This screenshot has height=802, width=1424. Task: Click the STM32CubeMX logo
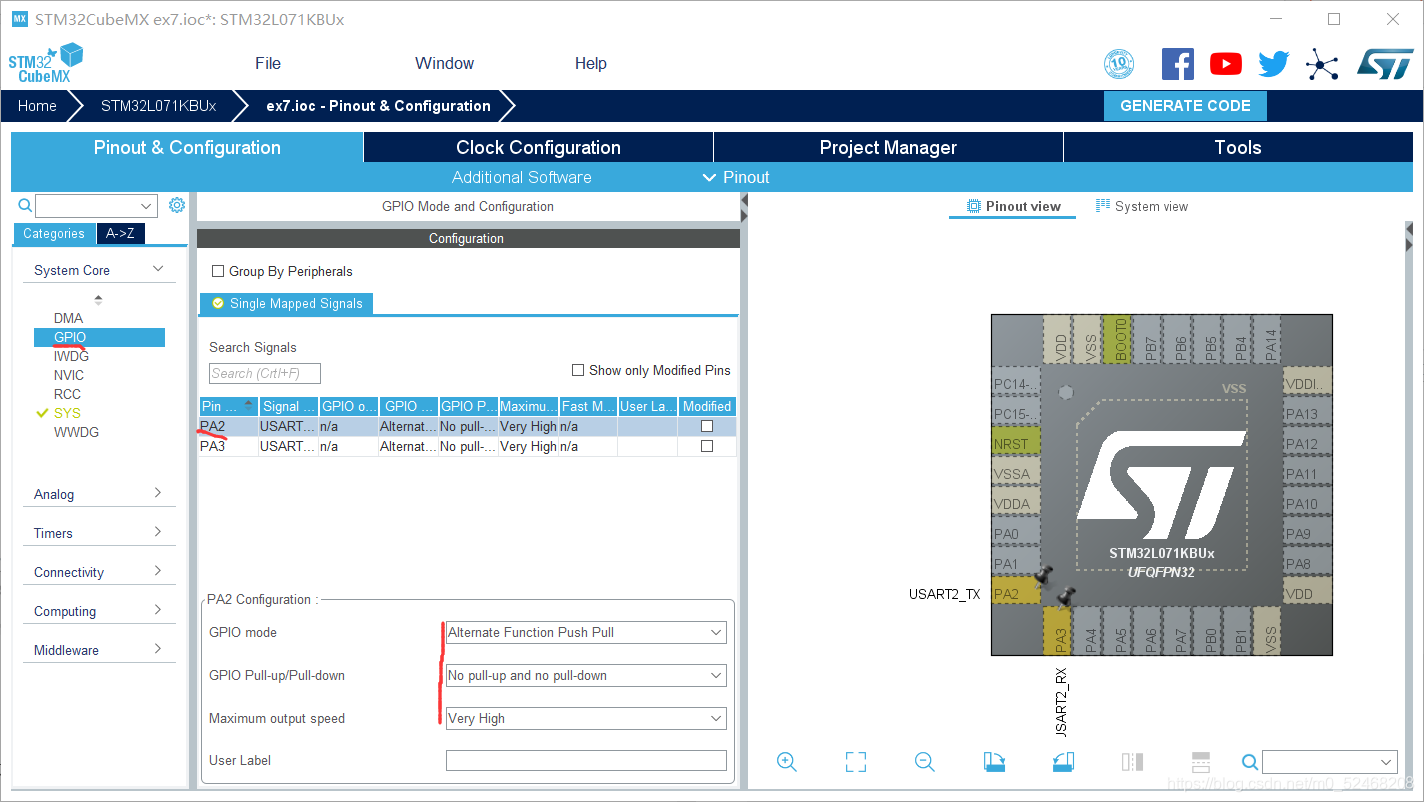(45, 63)
